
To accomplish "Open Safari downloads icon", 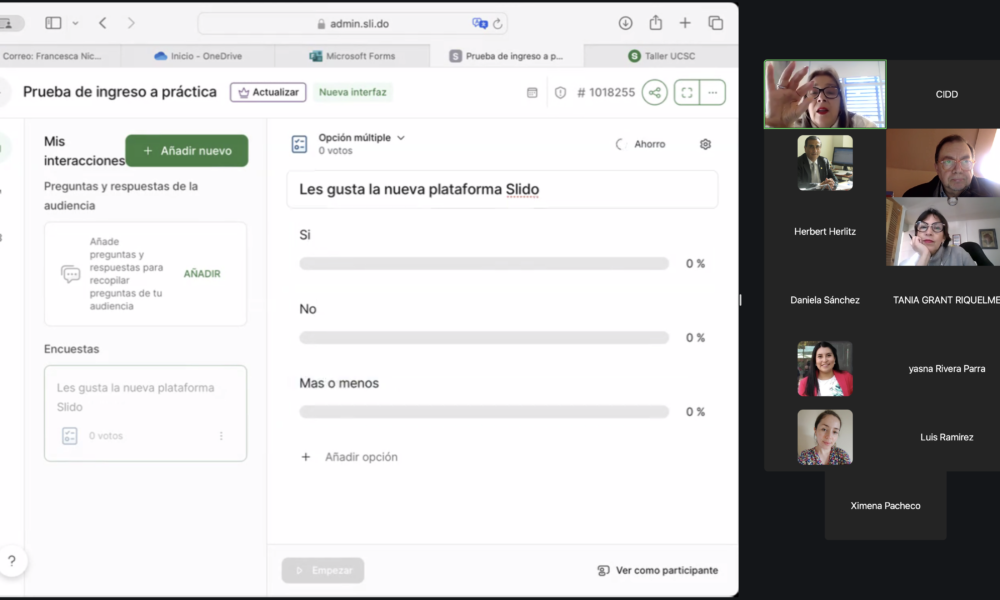I will pyautogui.click(x=625, y=23).
